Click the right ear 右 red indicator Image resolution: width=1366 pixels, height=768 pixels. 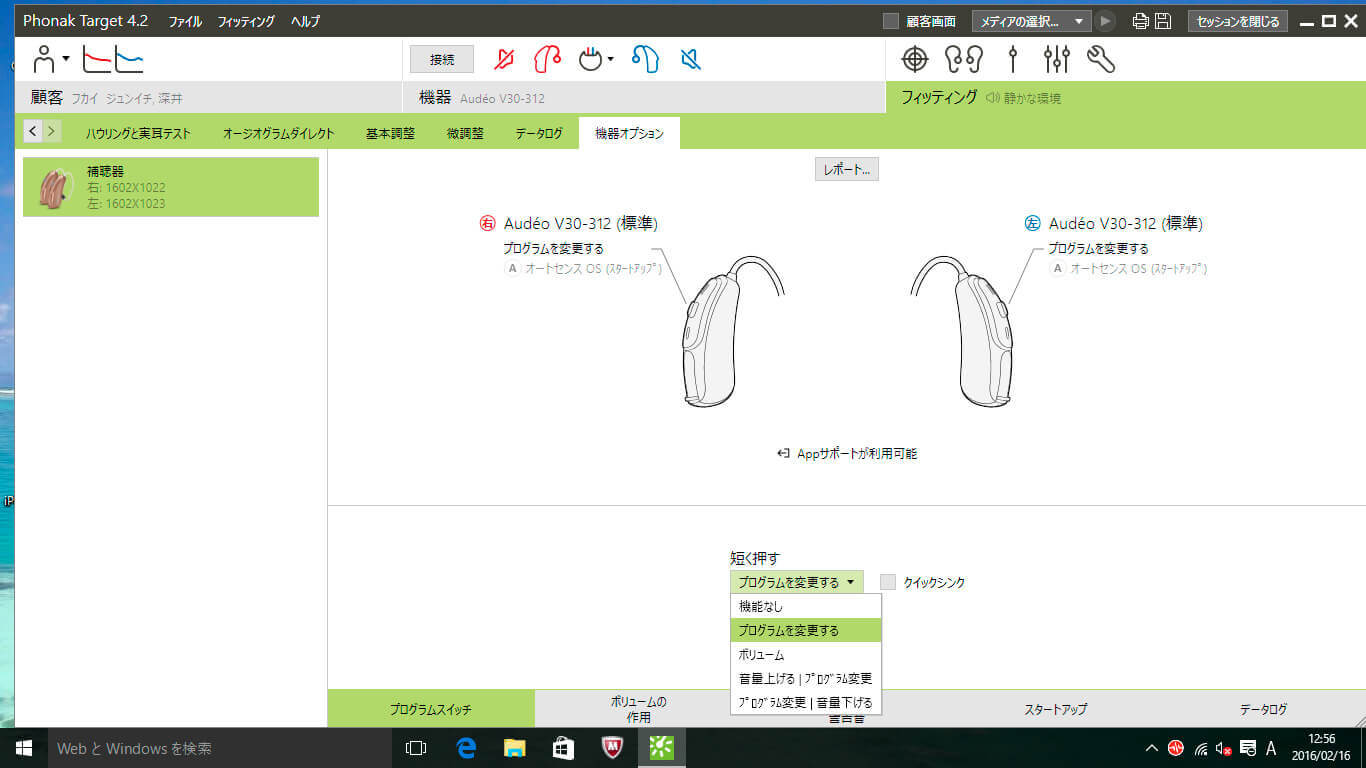click(489, 224)
